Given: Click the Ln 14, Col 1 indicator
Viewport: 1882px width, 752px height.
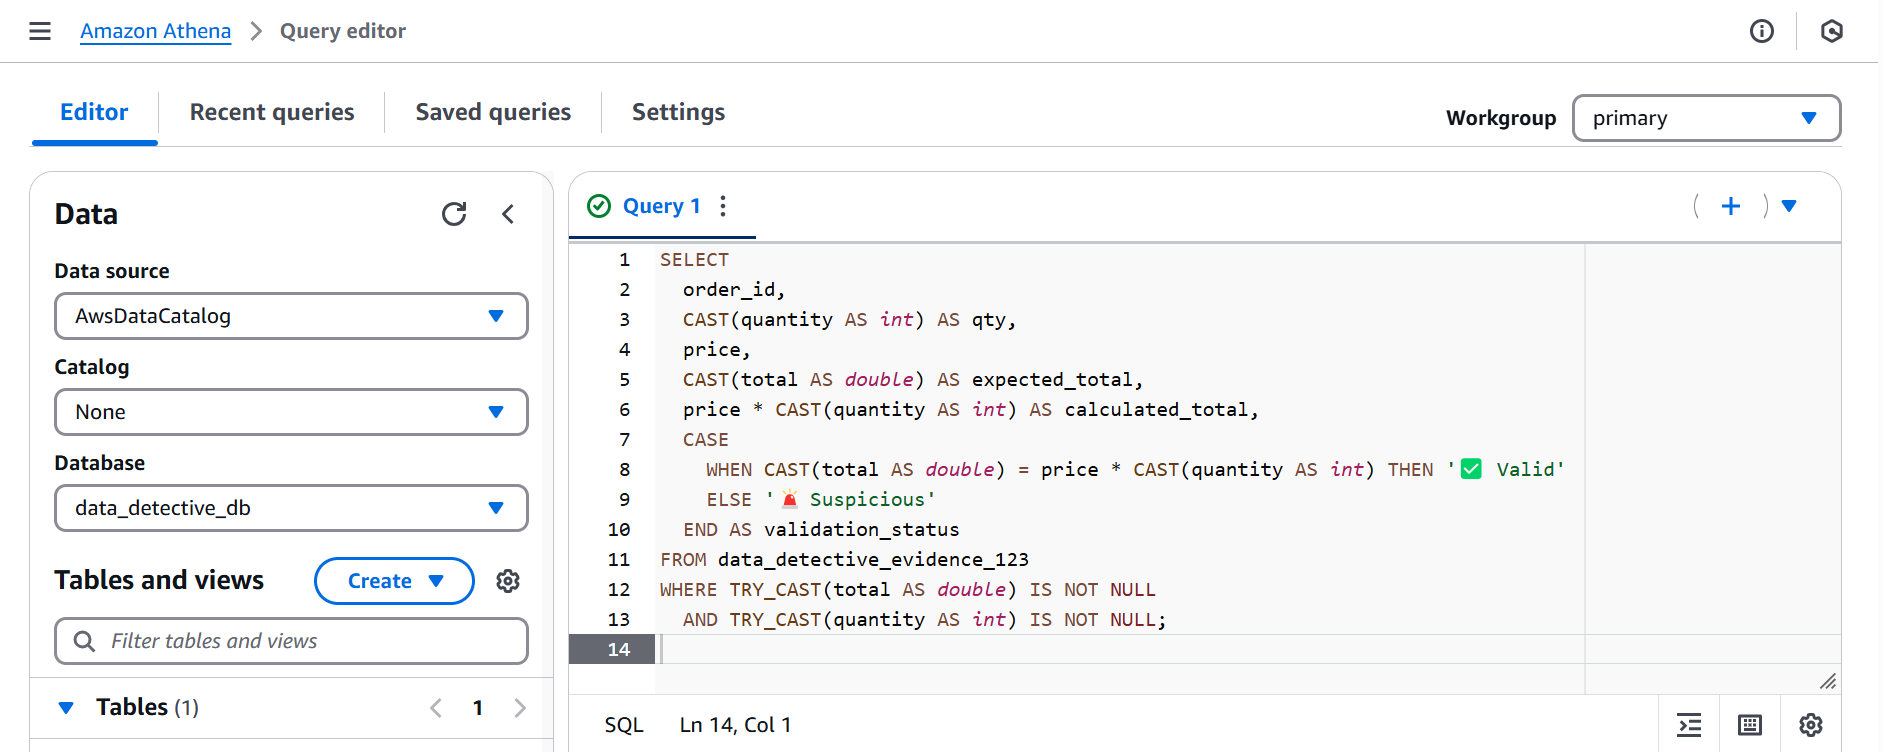Looking at the screenshot, I should pyautogui.click(x=735, y=725).
